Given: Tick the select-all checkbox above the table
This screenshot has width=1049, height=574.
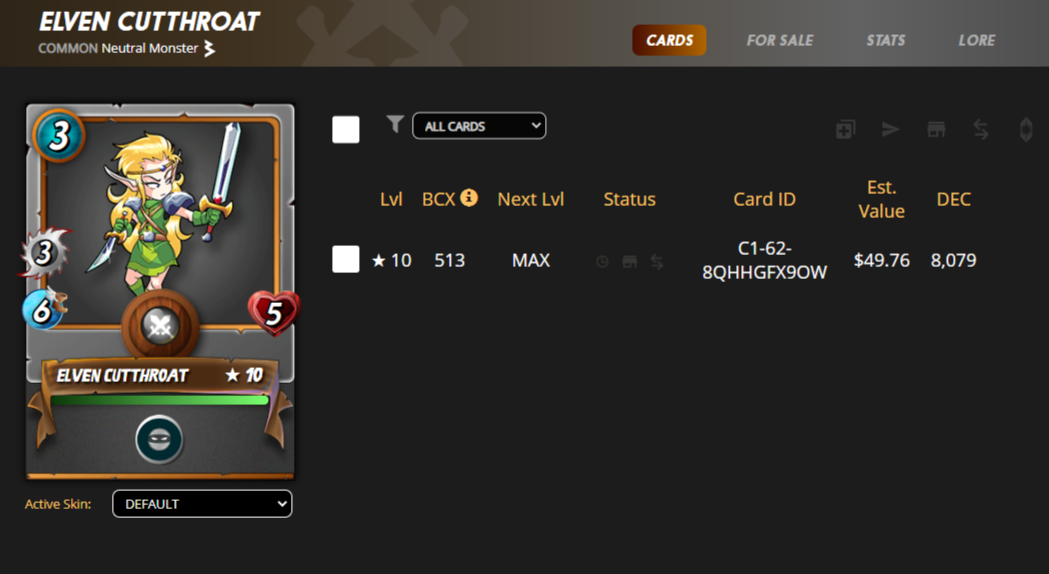Looking at the screenshot, I should coord(346,129).
